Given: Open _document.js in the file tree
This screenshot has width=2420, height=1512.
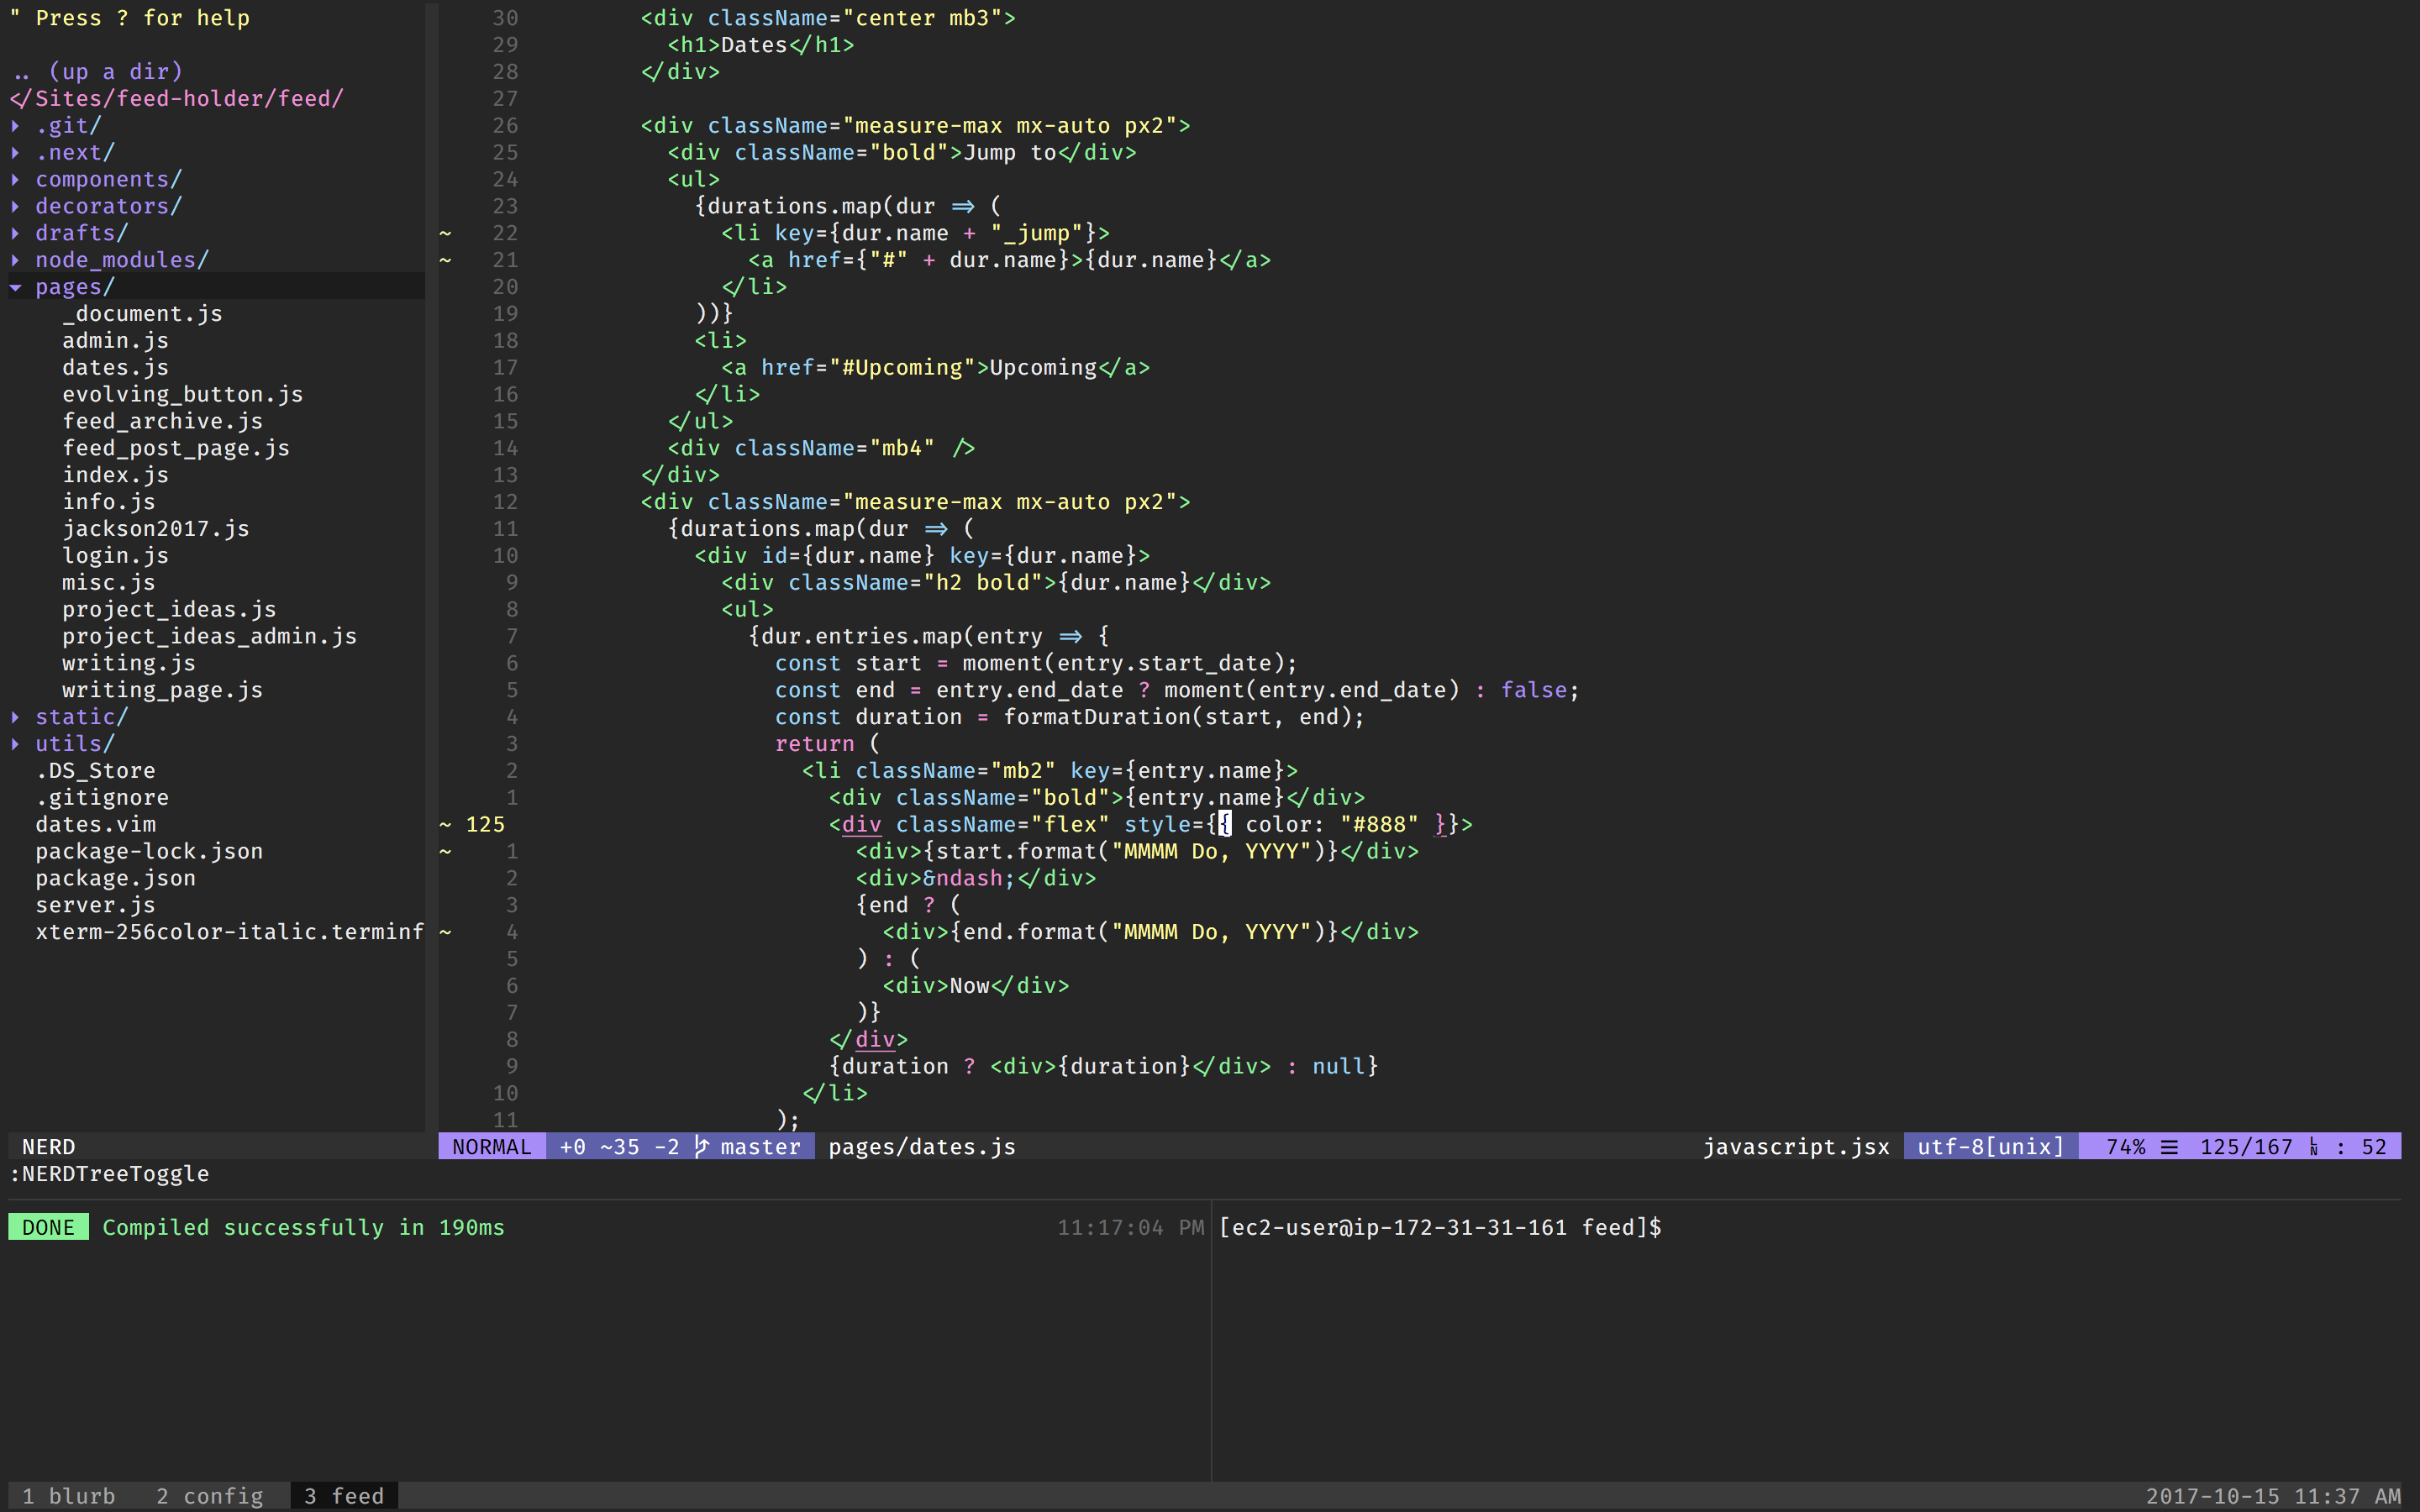Looking at the screenshot, I should tap(142, 314).
